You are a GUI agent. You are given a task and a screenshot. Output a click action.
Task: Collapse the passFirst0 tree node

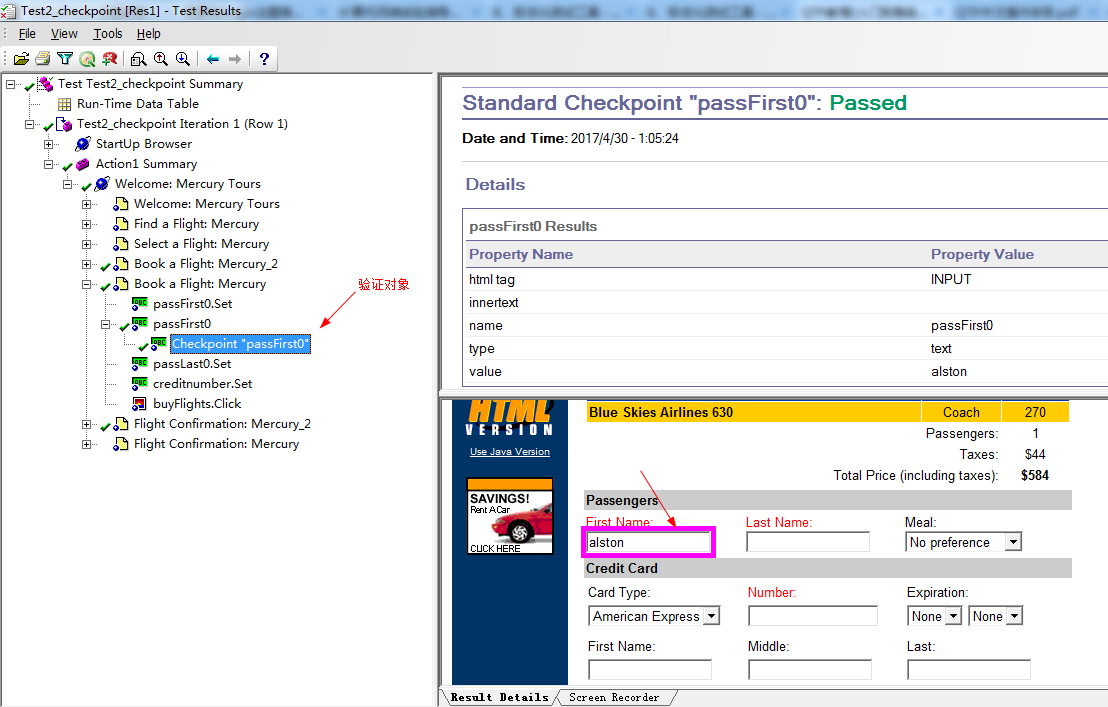[x=106, y=324]
